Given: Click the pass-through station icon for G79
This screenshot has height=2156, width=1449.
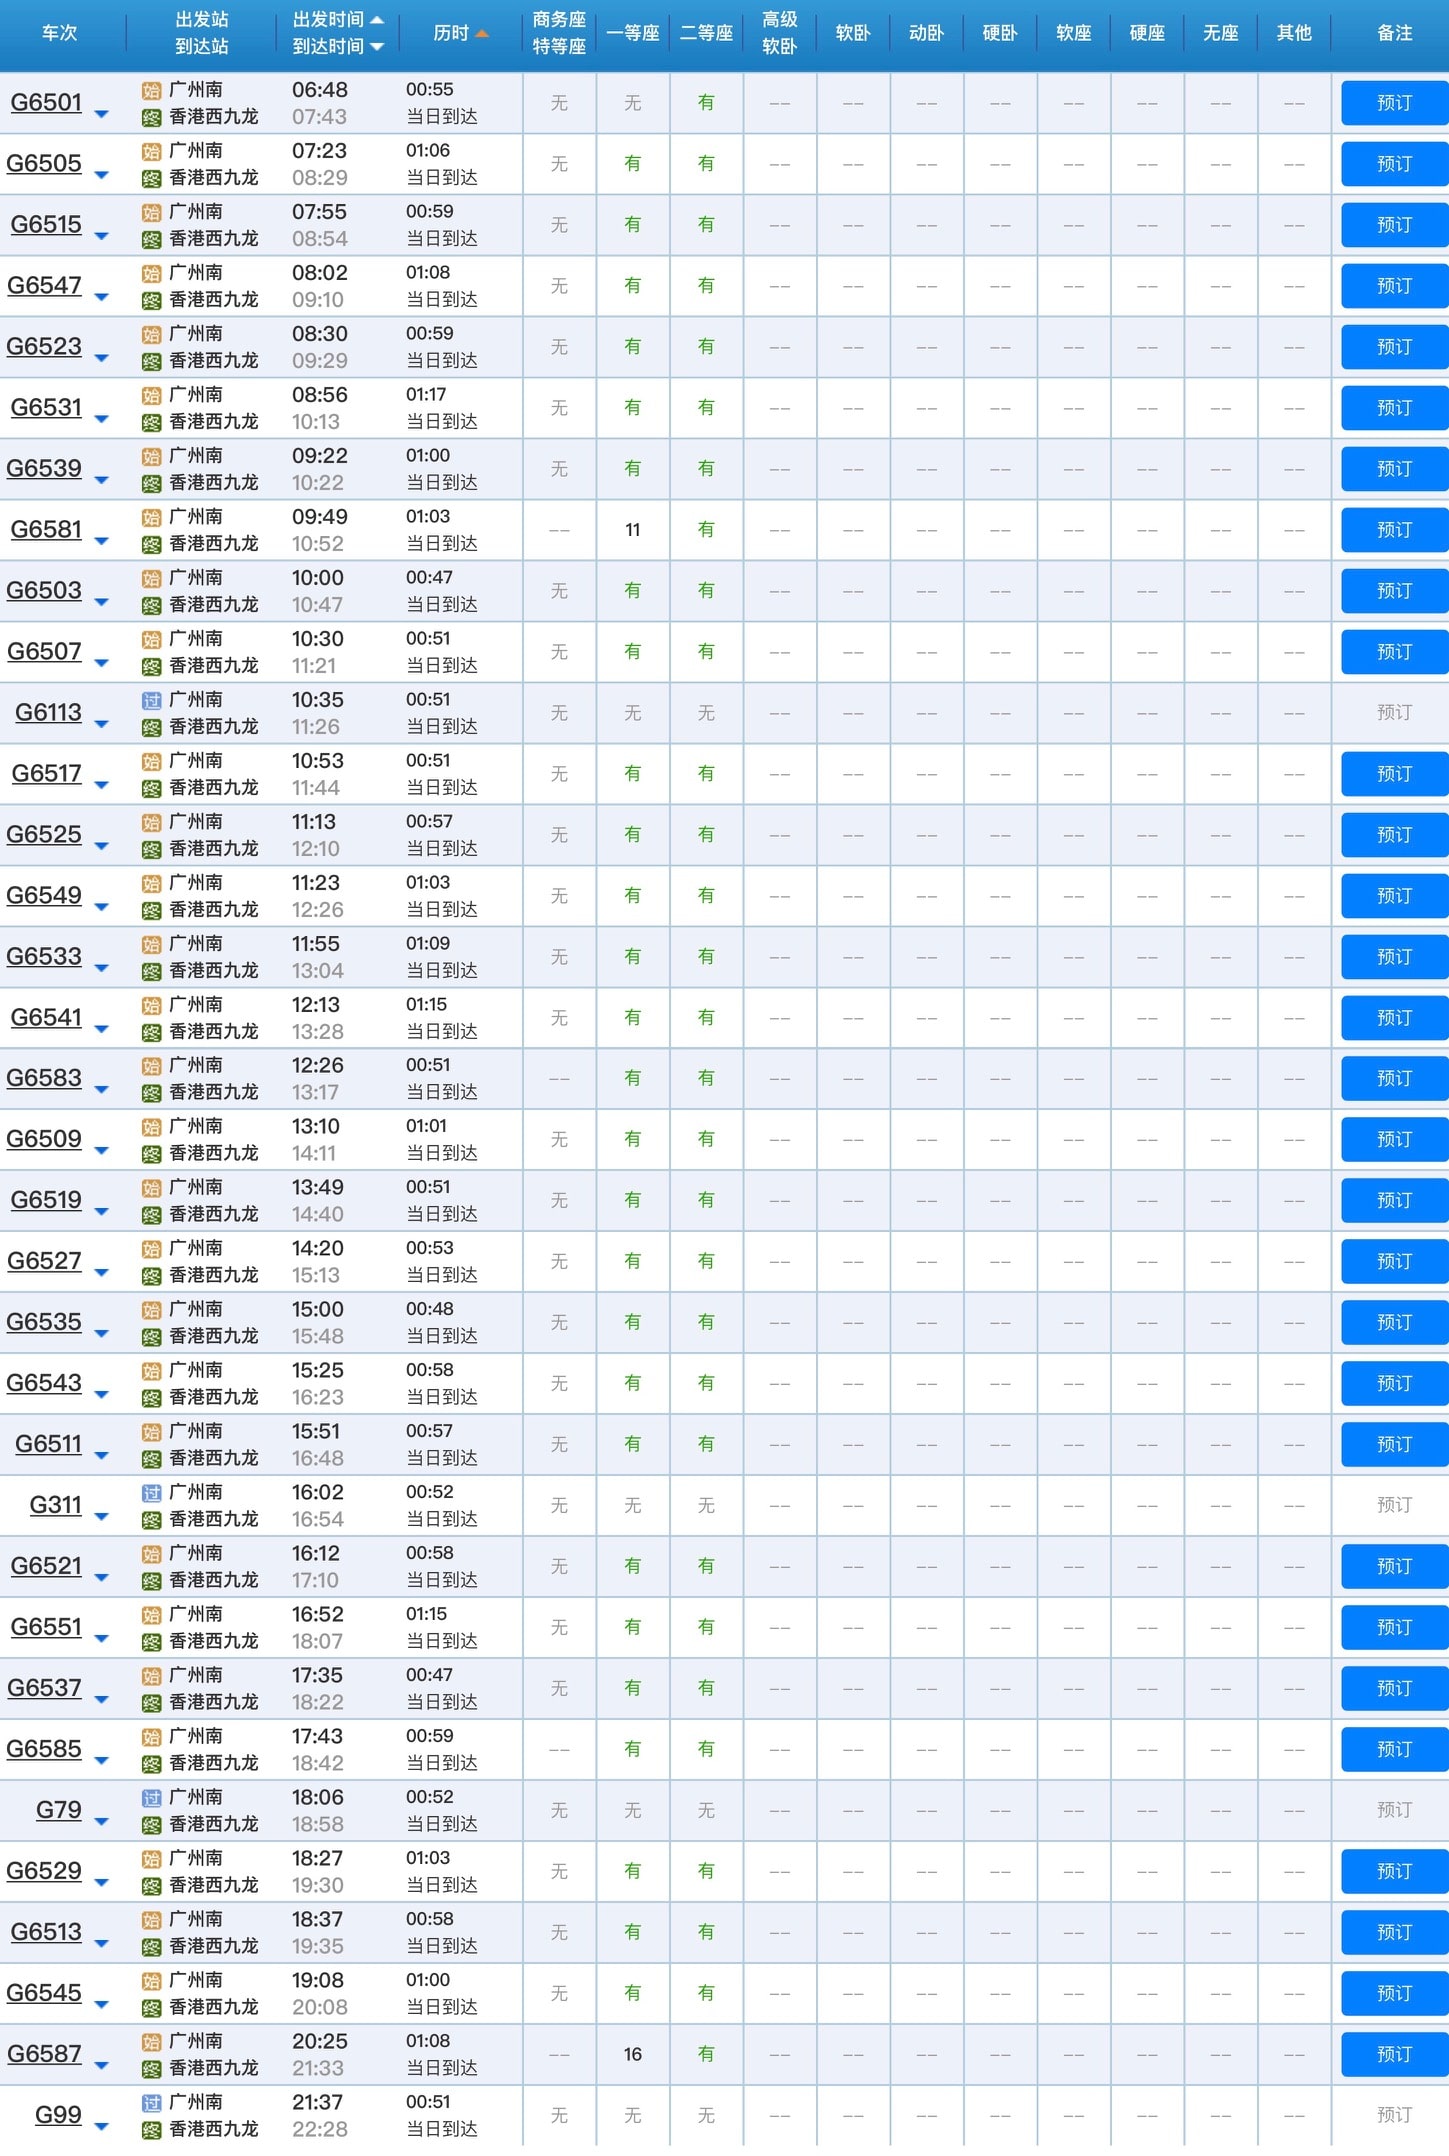Looking at the screenshot, I should point(151,1798).
